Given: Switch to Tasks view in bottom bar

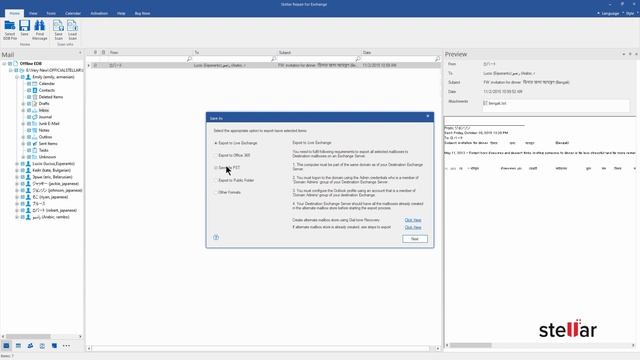Looking at the screenshot, I should coord(42,346).
